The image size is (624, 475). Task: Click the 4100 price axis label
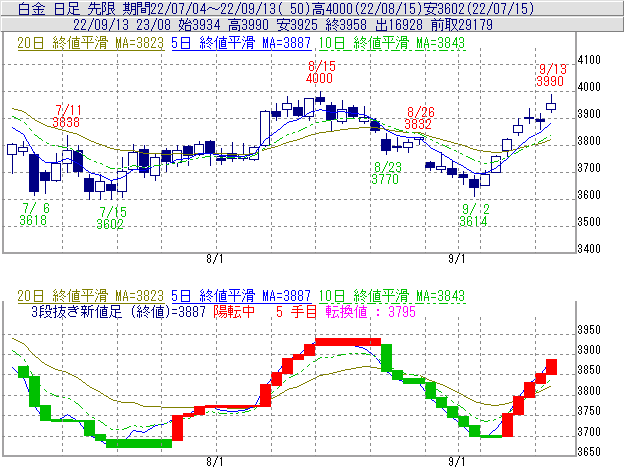pyautogui.click(x=589, y=60)
